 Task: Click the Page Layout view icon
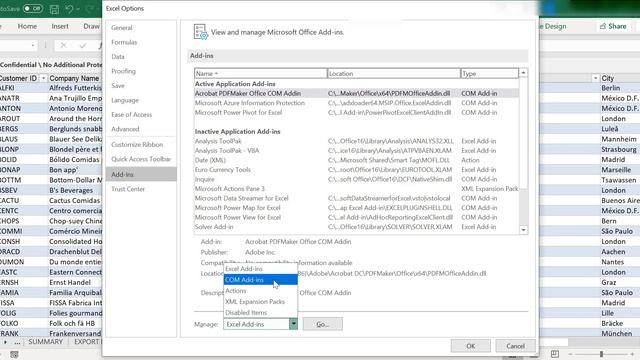pos(555,354)
